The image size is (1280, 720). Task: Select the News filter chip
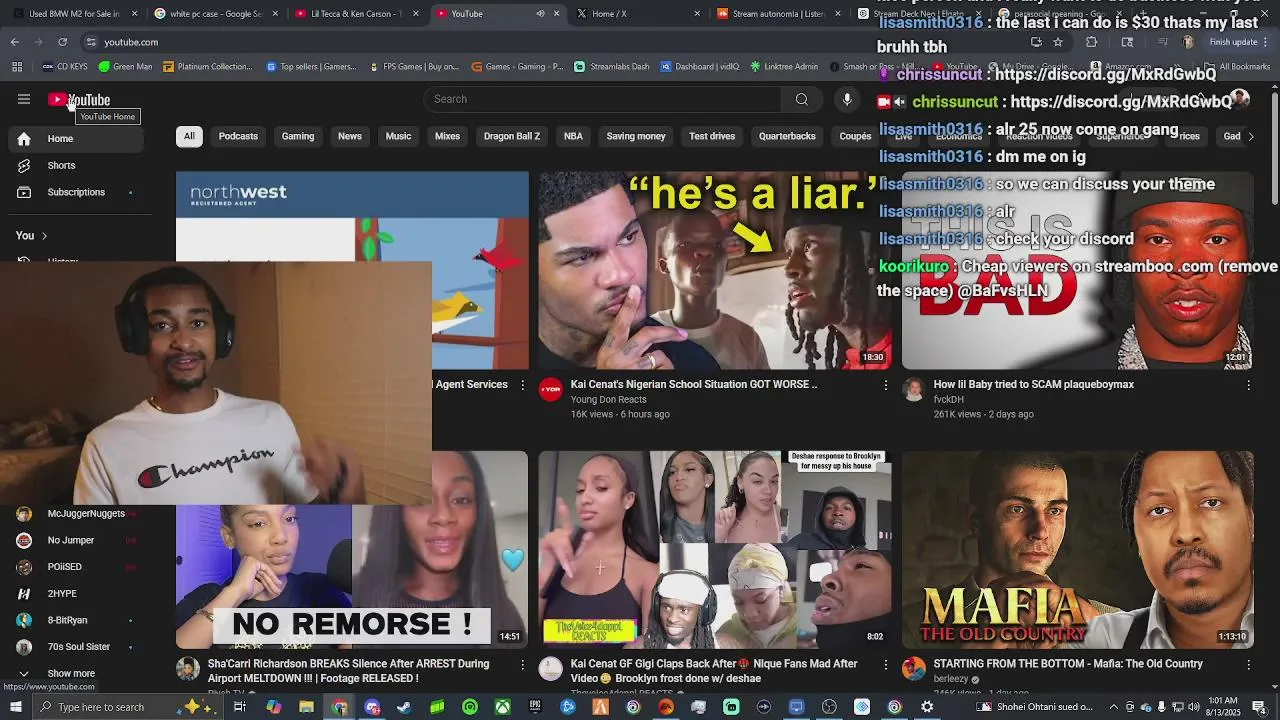[x=350, y=136]
